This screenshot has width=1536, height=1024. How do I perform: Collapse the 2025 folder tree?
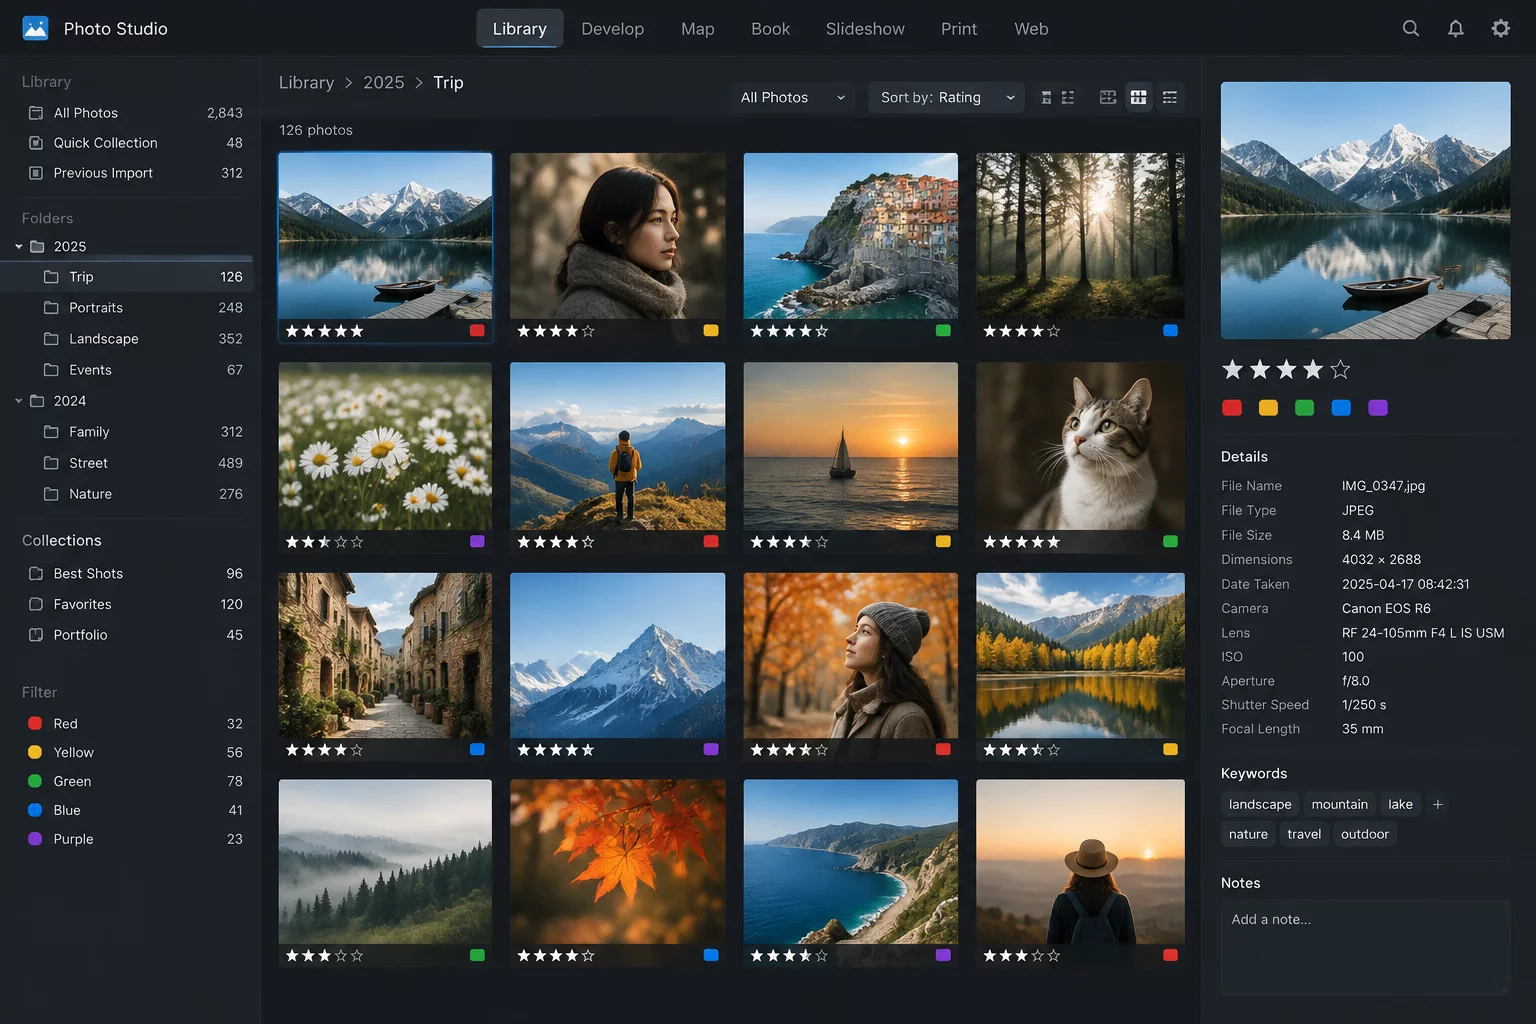pyautogui.click(x=19, y=246)
